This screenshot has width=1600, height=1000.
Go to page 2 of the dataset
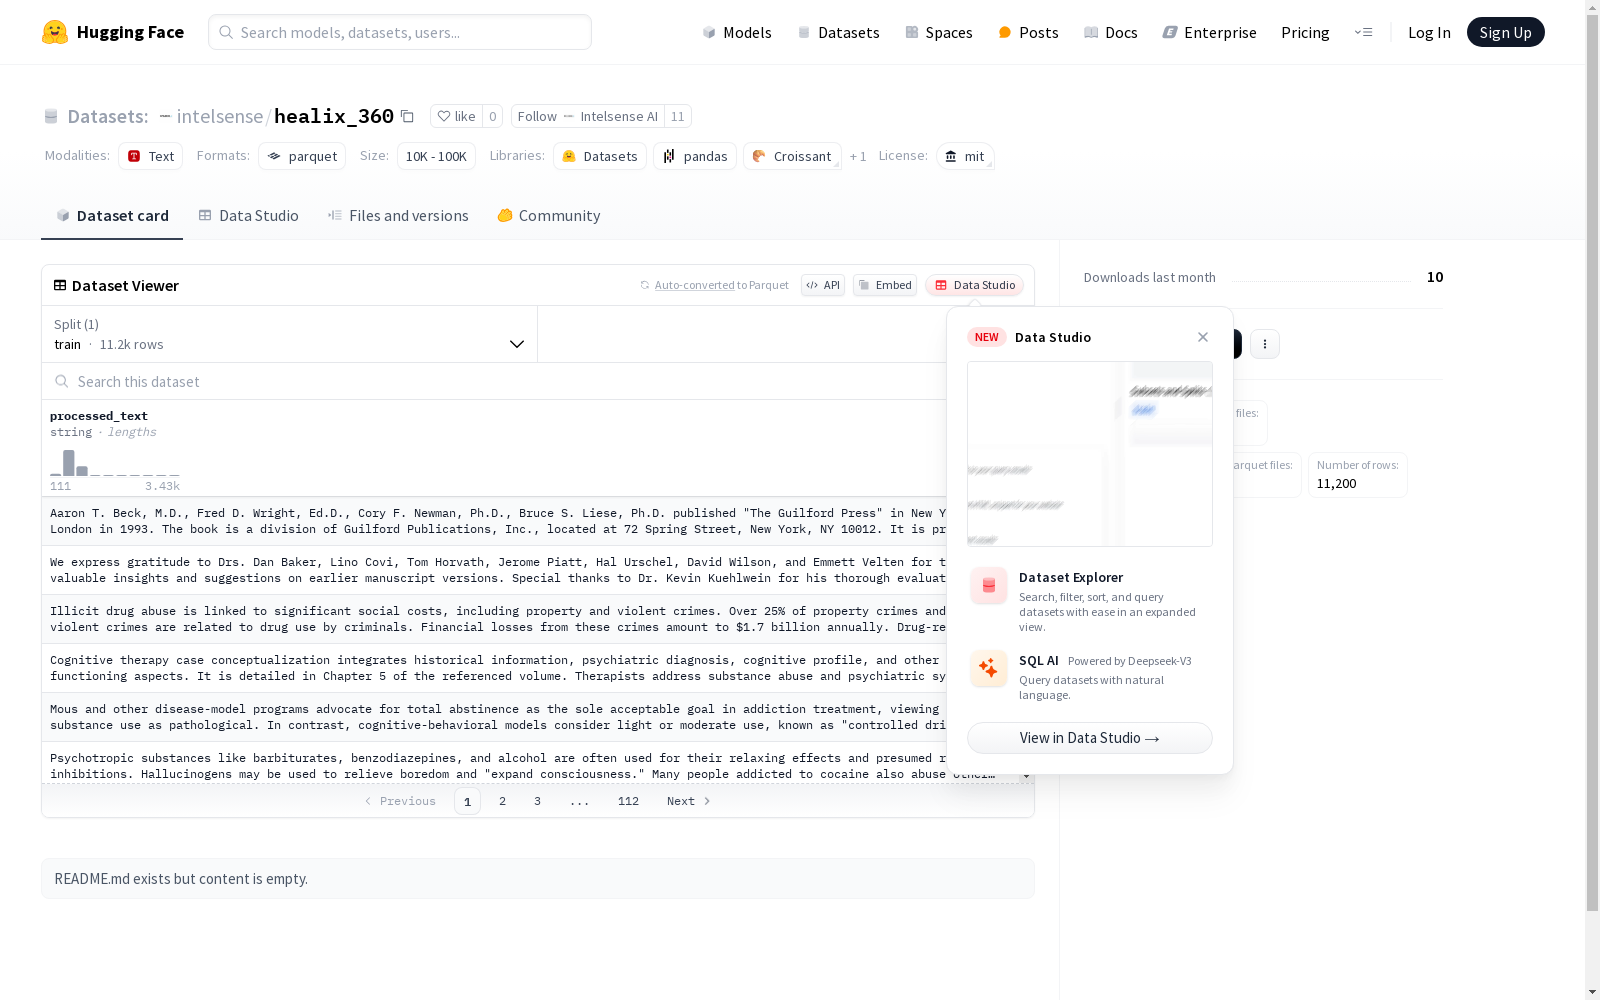[x=502, y=801]
